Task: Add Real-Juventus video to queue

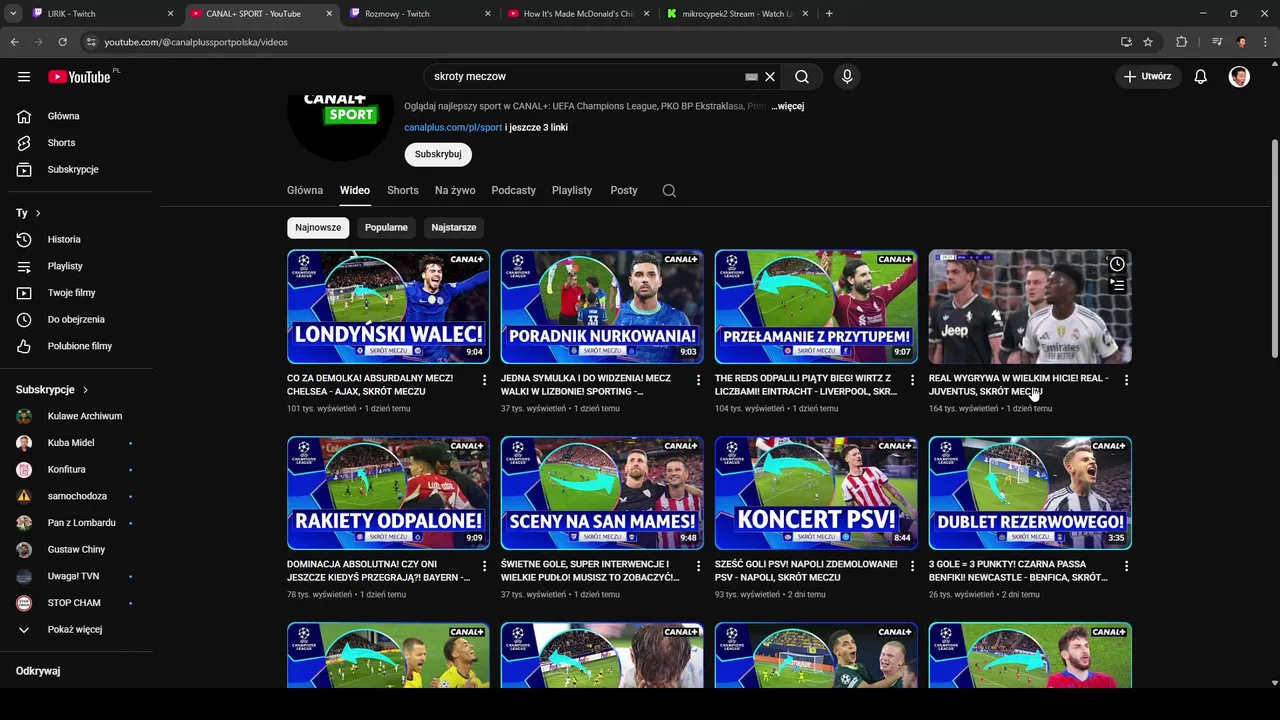Action: (1117, 286)
